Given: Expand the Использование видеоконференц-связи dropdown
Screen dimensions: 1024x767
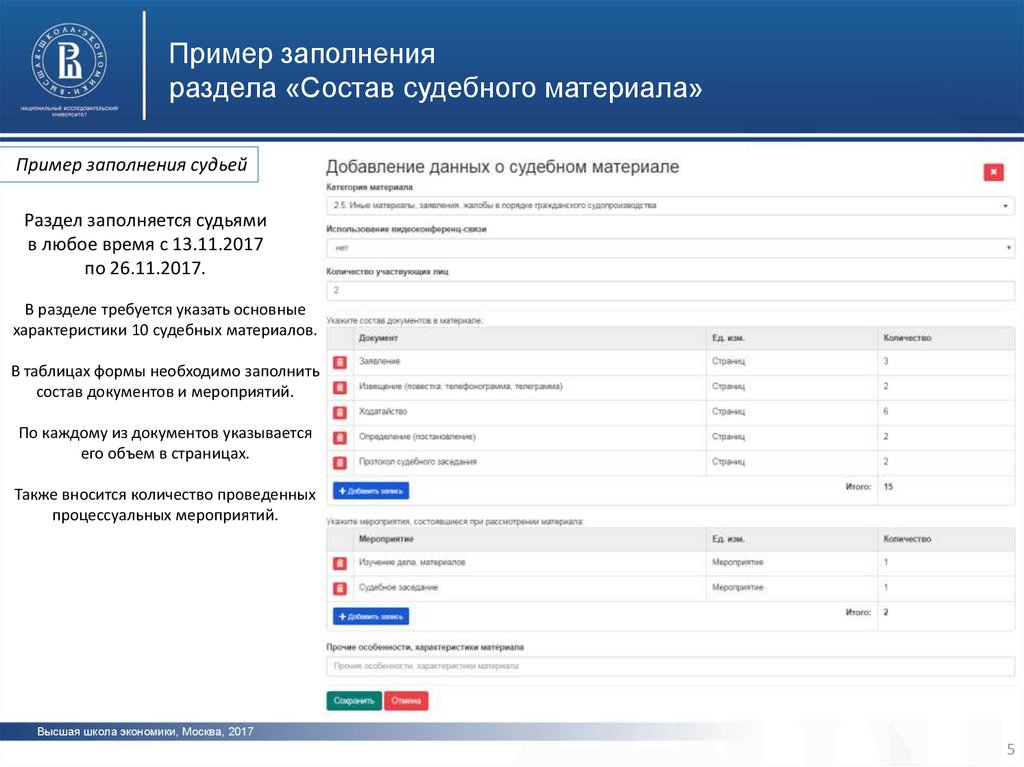Looking at the screenshot, I should pos(669,248).
